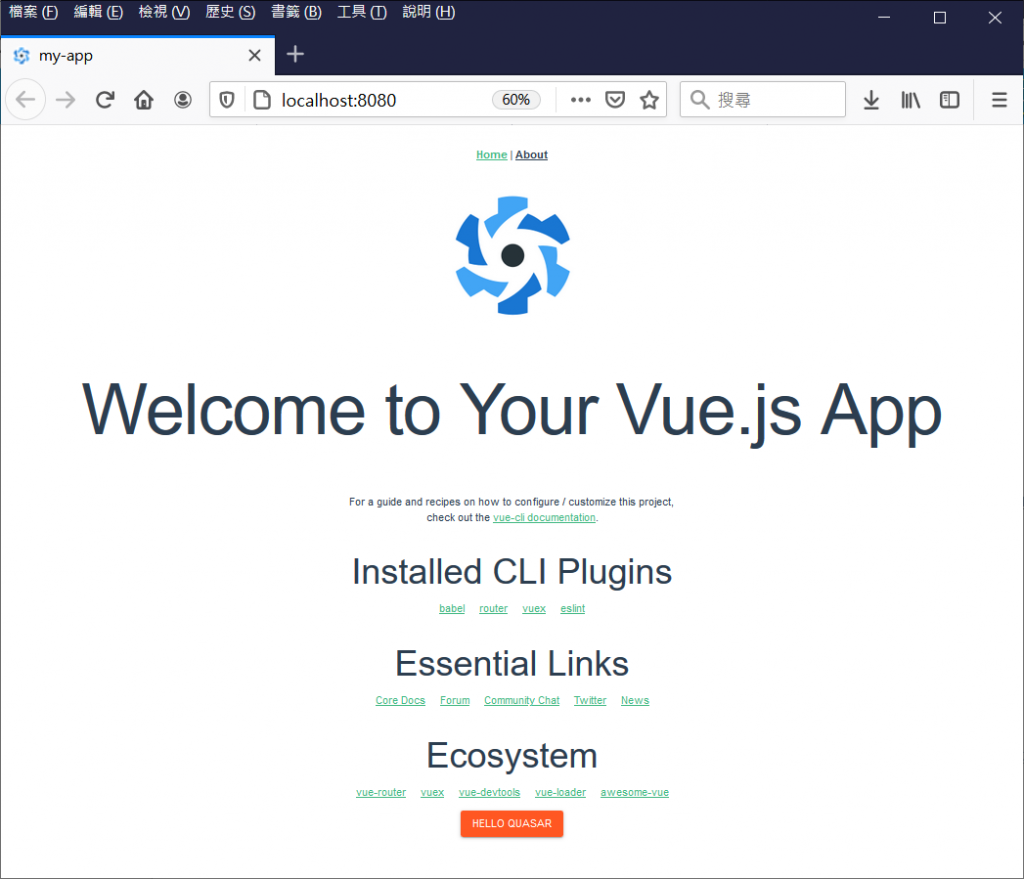Screen dimensions: 1024x879
Task: Open the 編輯 (E) menu
Action: (x=99, y=12)
